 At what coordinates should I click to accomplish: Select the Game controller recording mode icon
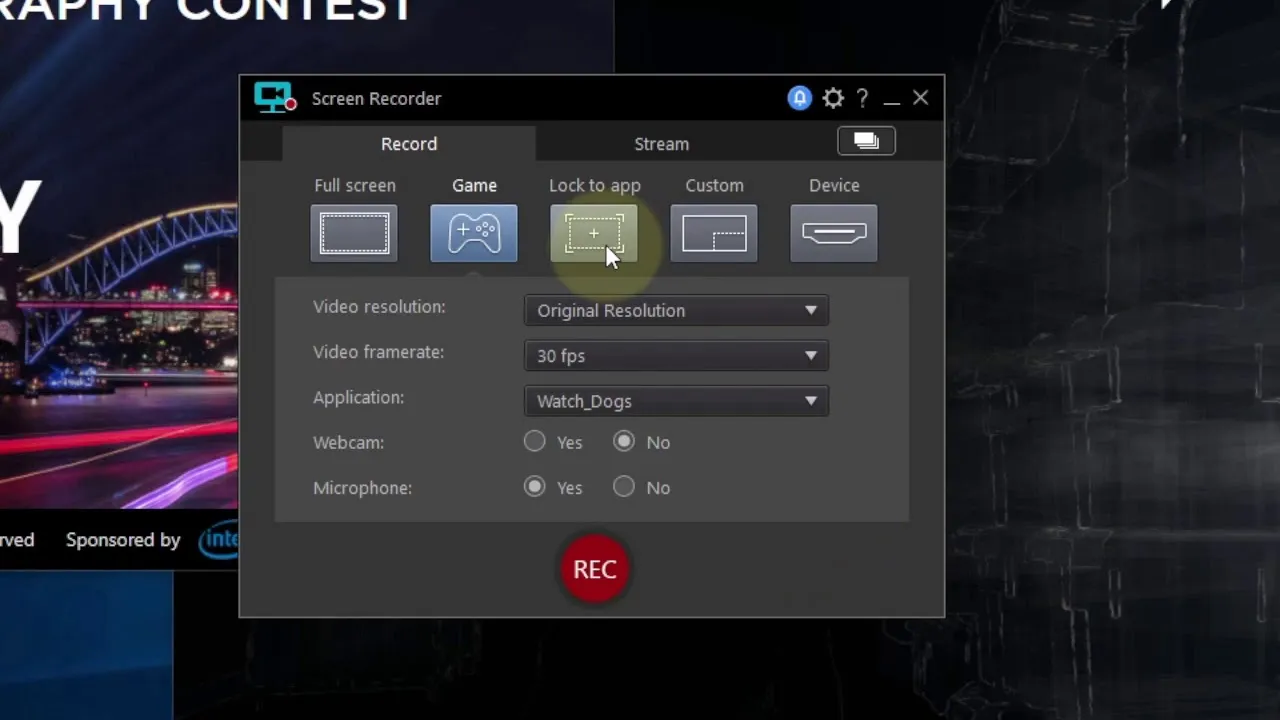[474, 234]
